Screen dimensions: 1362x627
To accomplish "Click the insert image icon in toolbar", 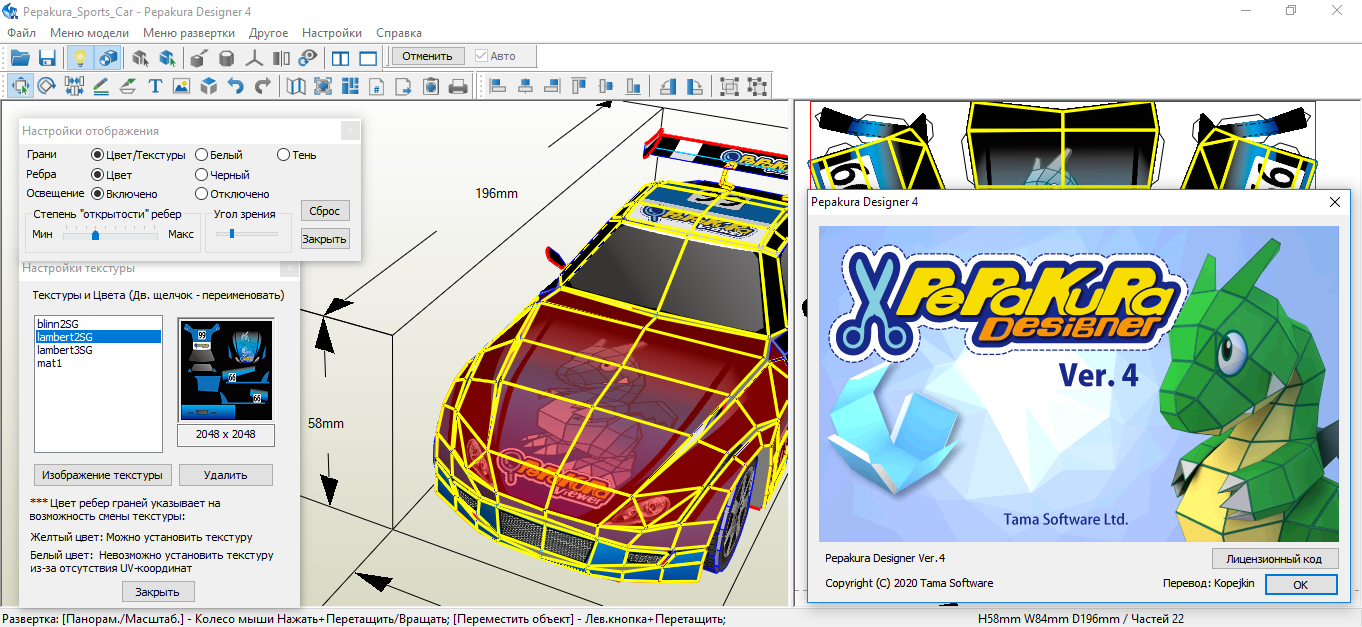I will click(181, 86).
